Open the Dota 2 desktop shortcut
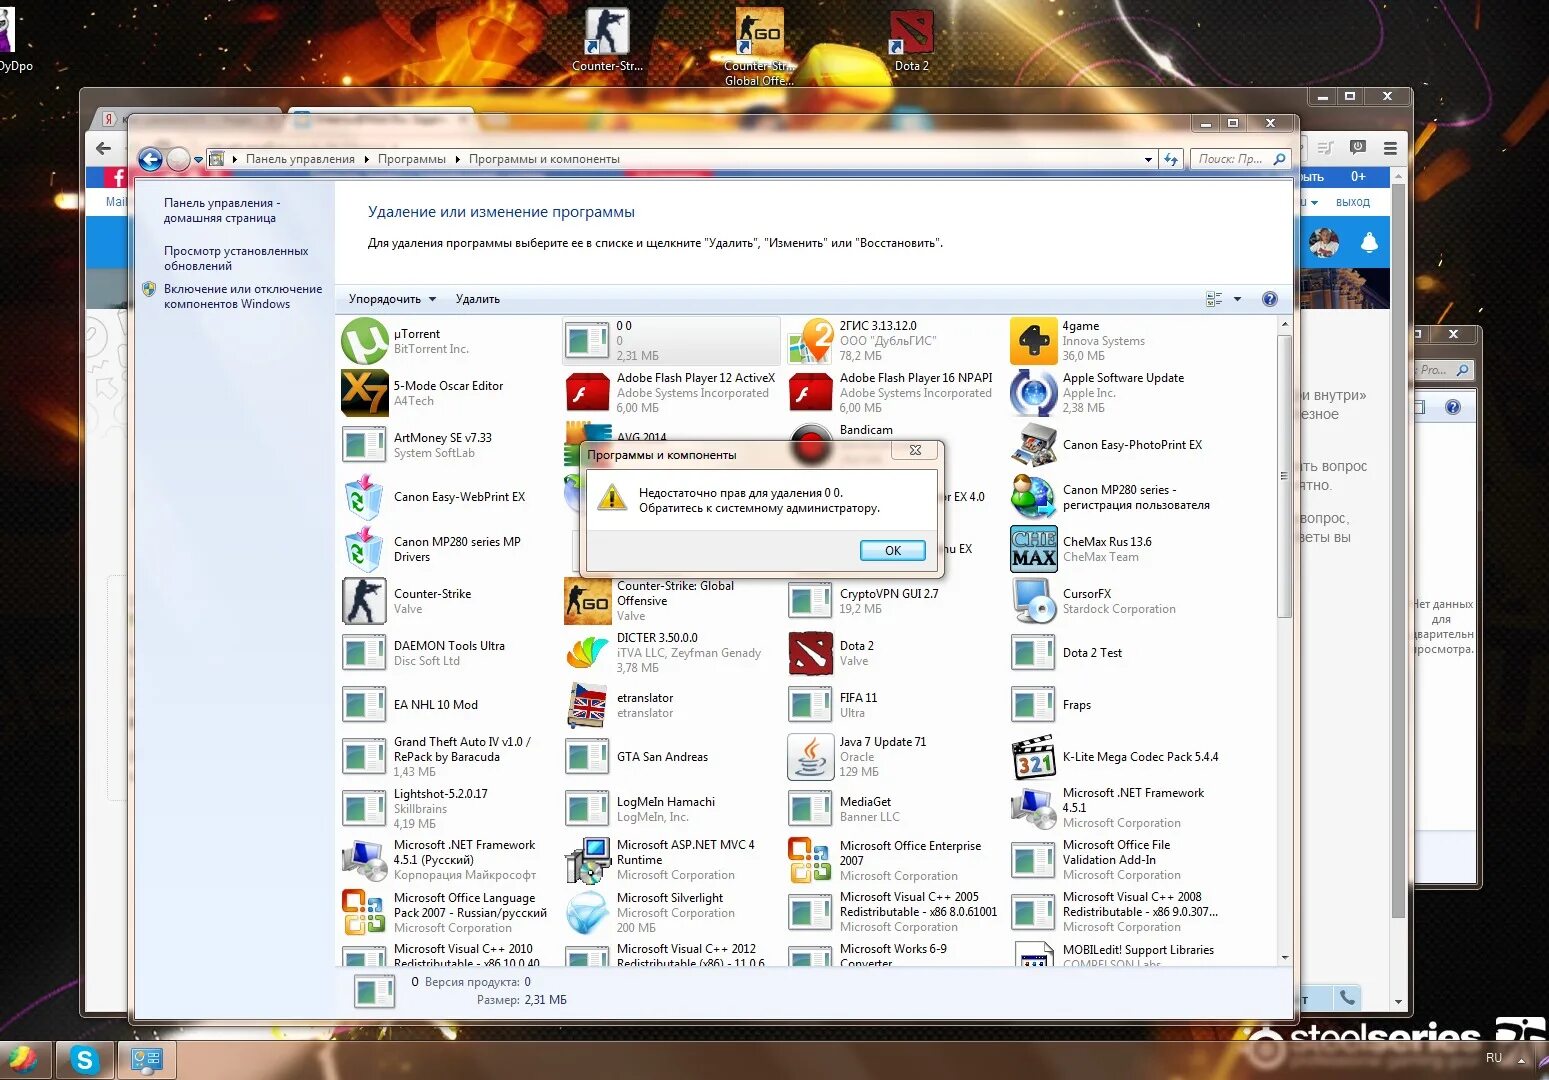This screenshot has width=1549, height=1080. pos(911,41)
